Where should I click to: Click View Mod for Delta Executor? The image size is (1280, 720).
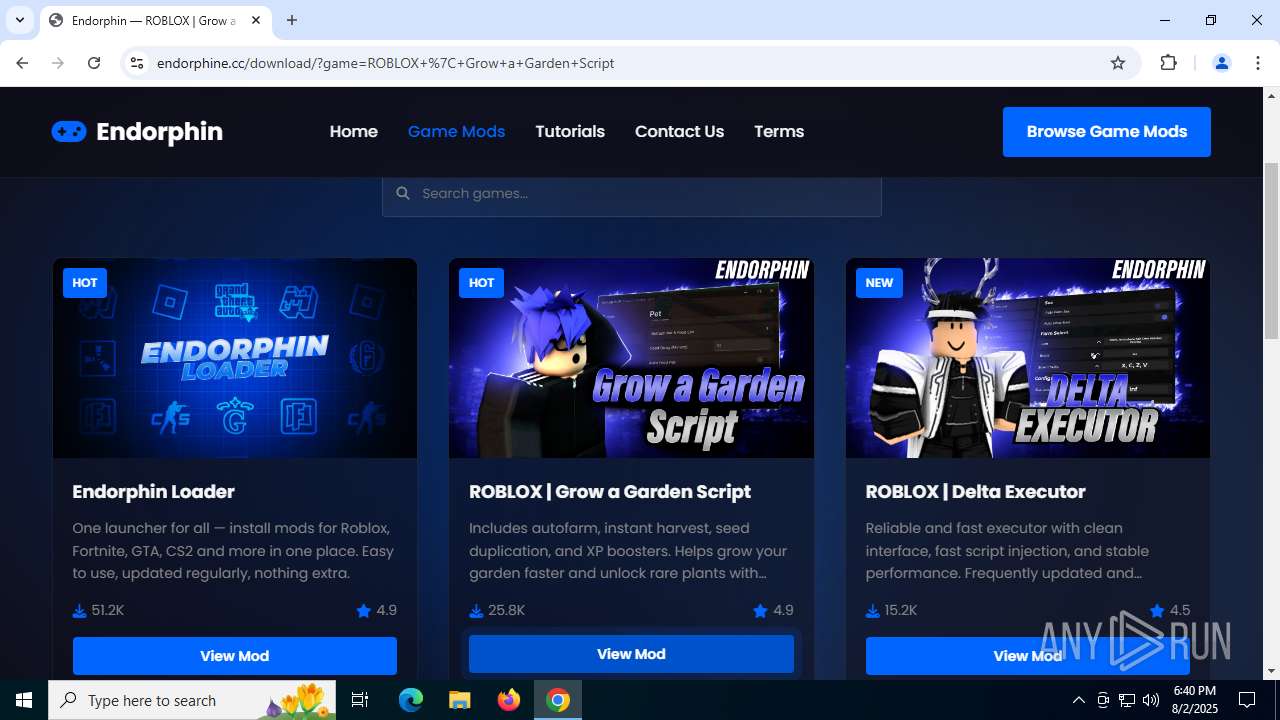[x=1028, y=656]
